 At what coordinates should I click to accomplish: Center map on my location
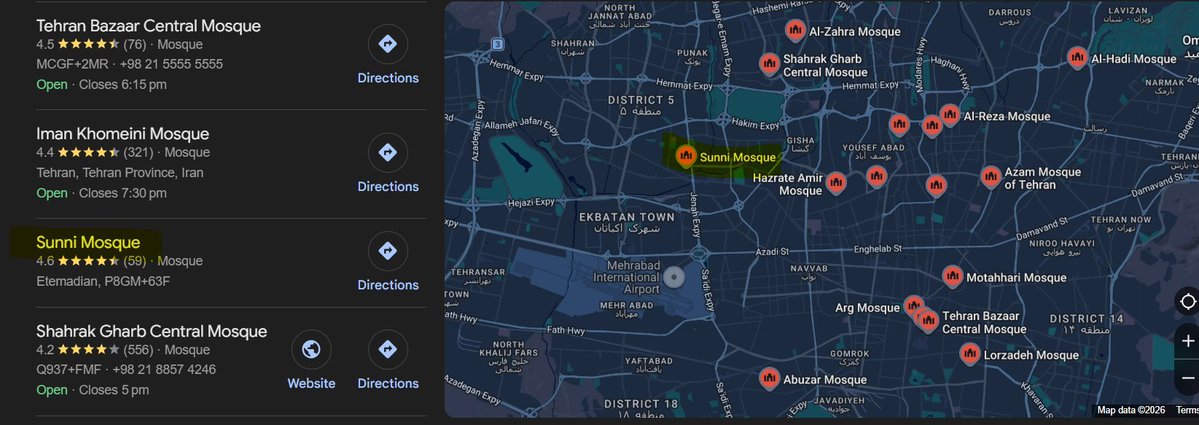(1187, 301)
